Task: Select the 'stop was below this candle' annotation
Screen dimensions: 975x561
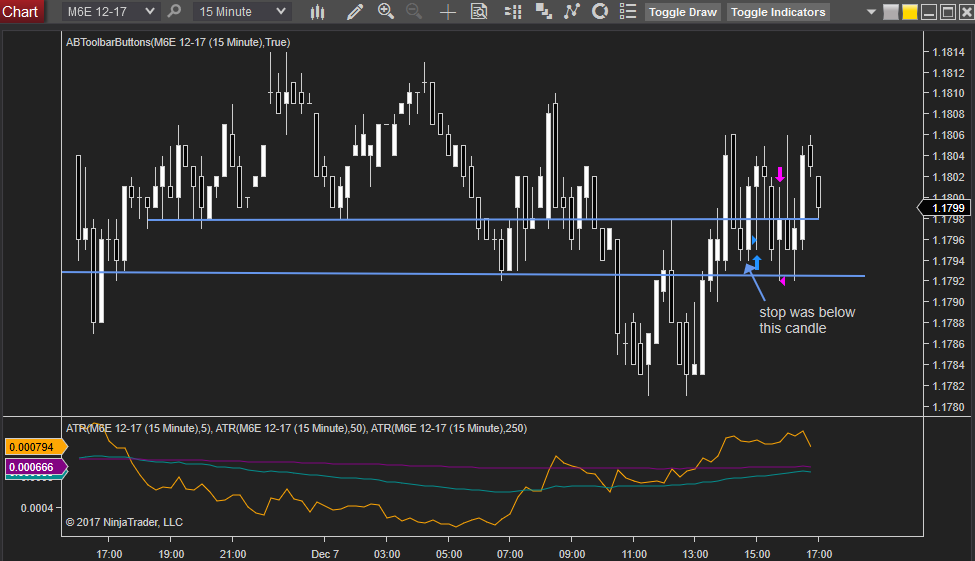Action: click(806, 320)
